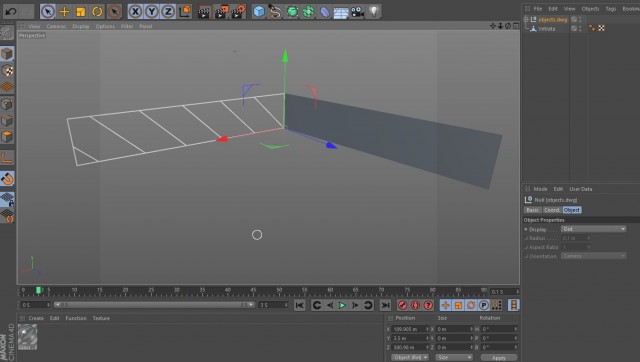Toggle the coordinate system cube icon
Image resolution: width=640 pixels, height=362 pixels.
[x=185, y=11]
